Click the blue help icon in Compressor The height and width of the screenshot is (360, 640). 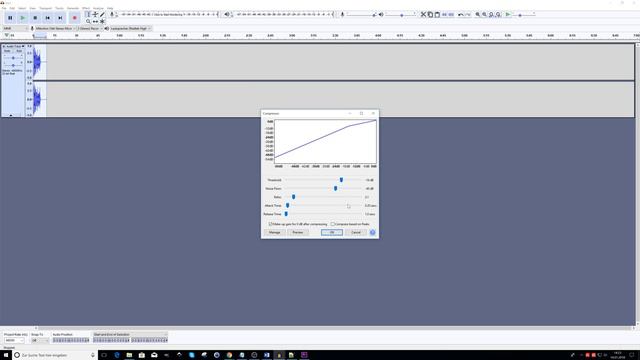(x=372, y=232)
